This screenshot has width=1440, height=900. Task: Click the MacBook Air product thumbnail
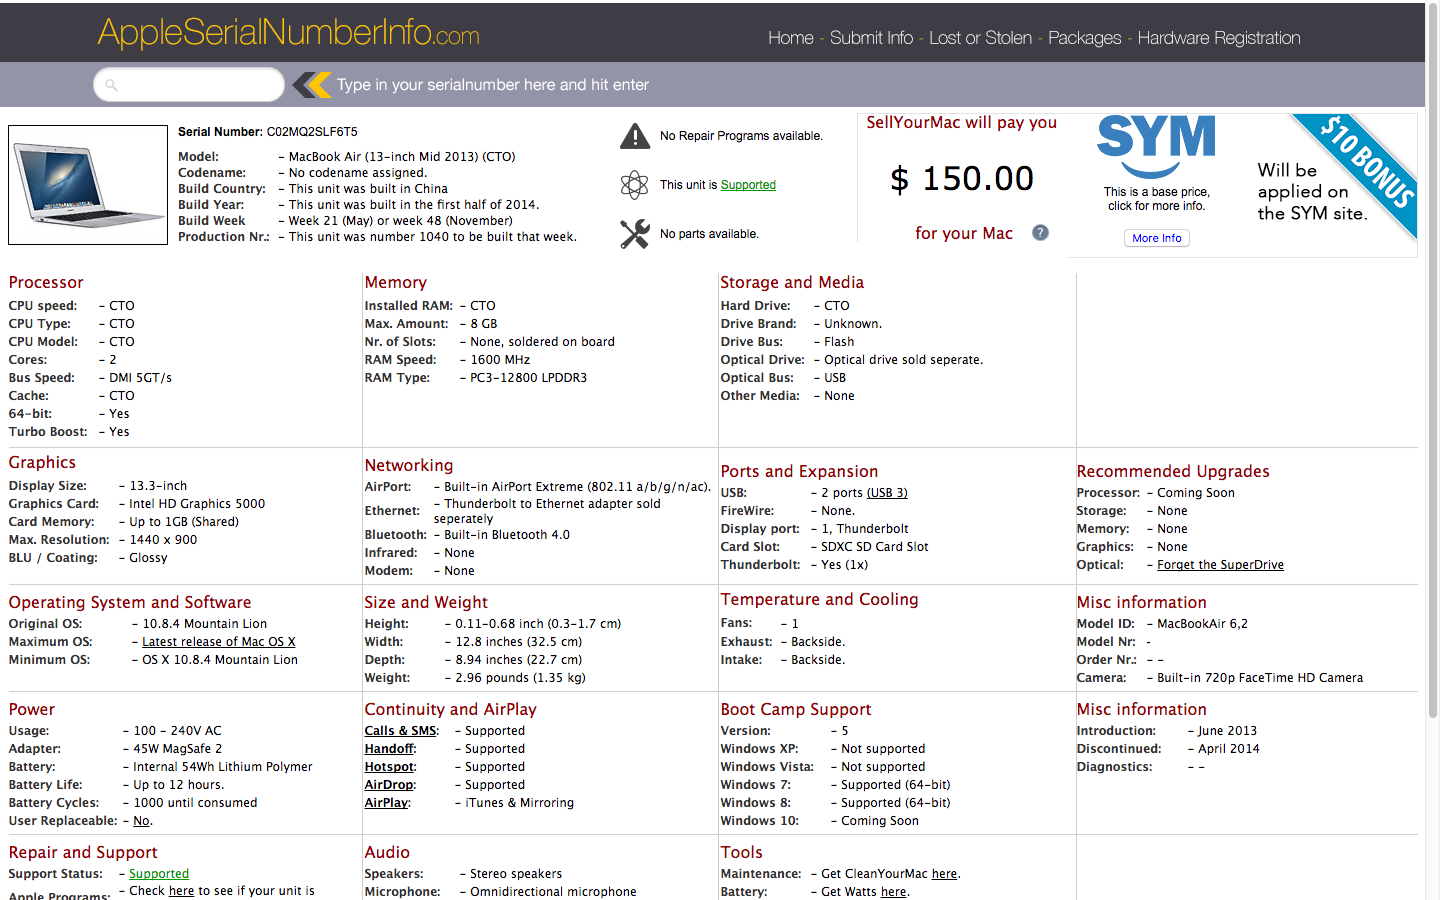point(88,185)
